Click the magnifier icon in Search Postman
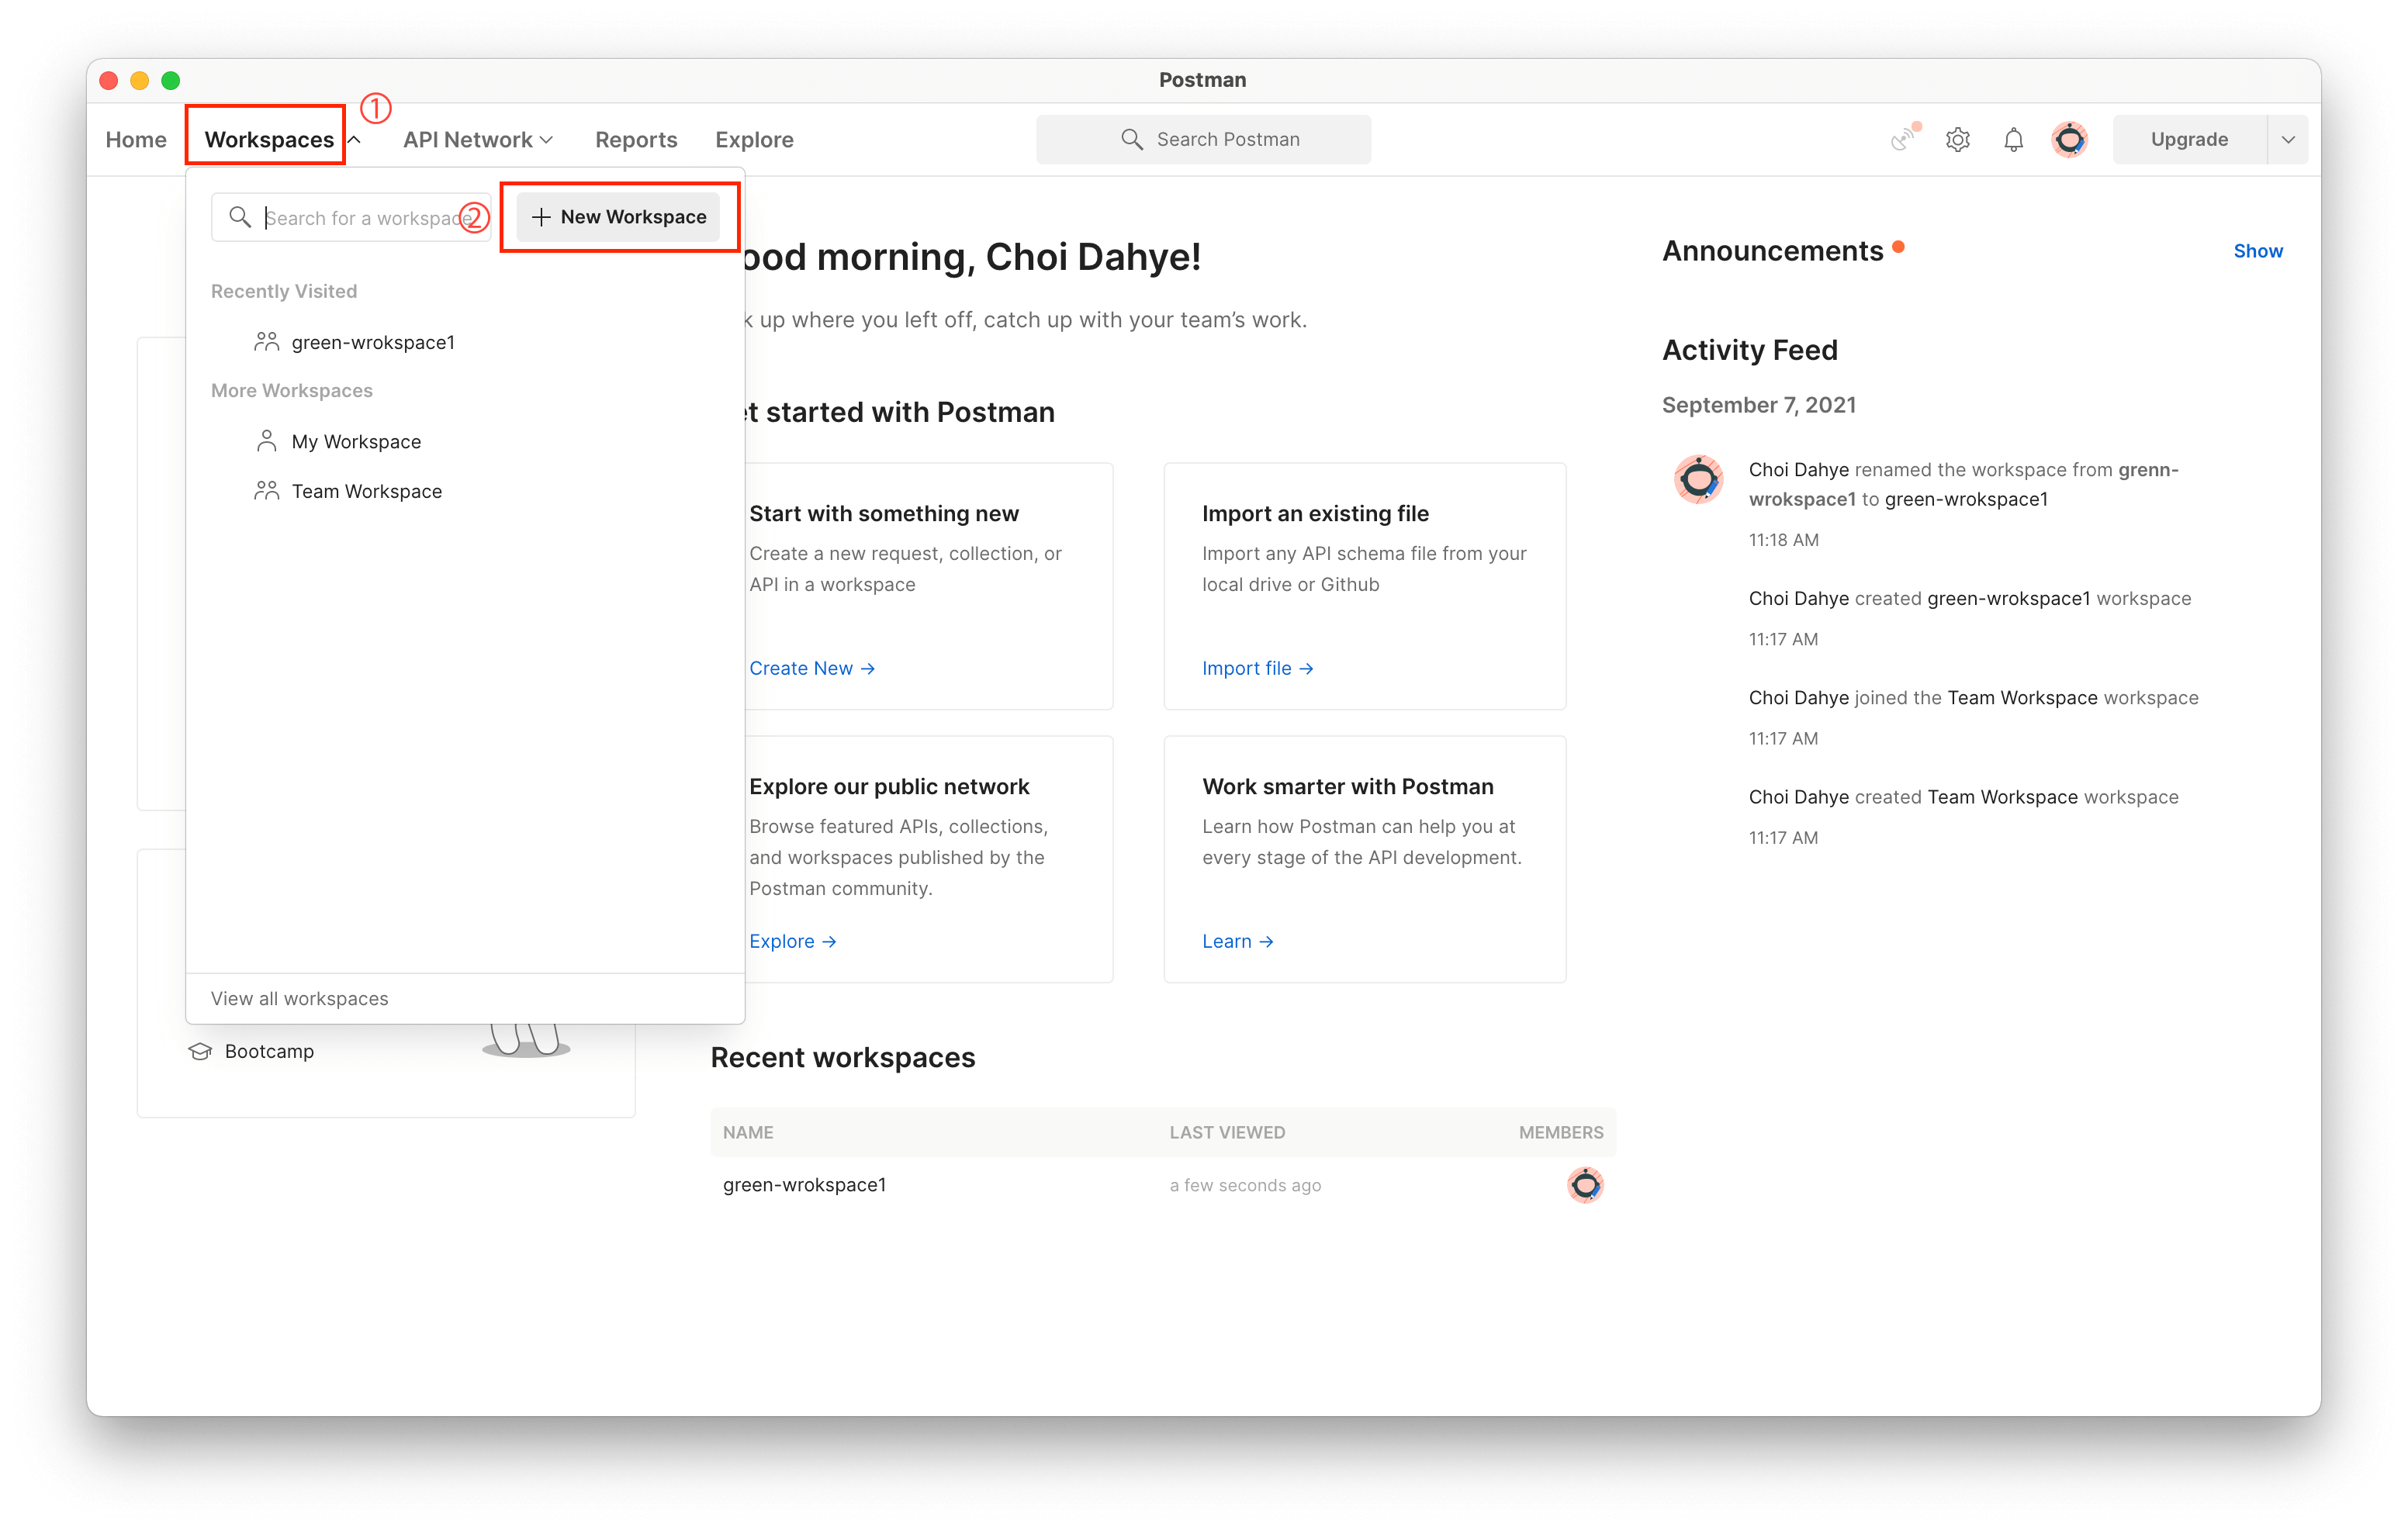The image size is (2408, 1531). [x=1131, y=139]
